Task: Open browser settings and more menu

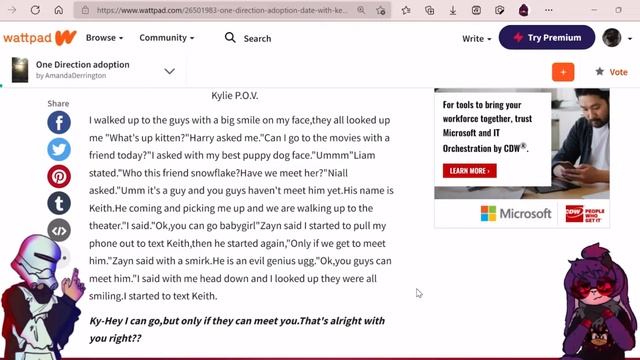Action: point(549,10)
